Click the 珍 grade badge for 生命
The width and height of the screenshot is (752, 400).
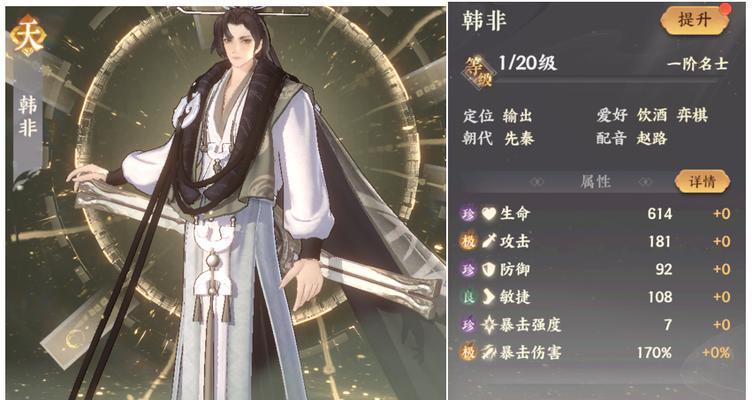[x=469, y=214]
